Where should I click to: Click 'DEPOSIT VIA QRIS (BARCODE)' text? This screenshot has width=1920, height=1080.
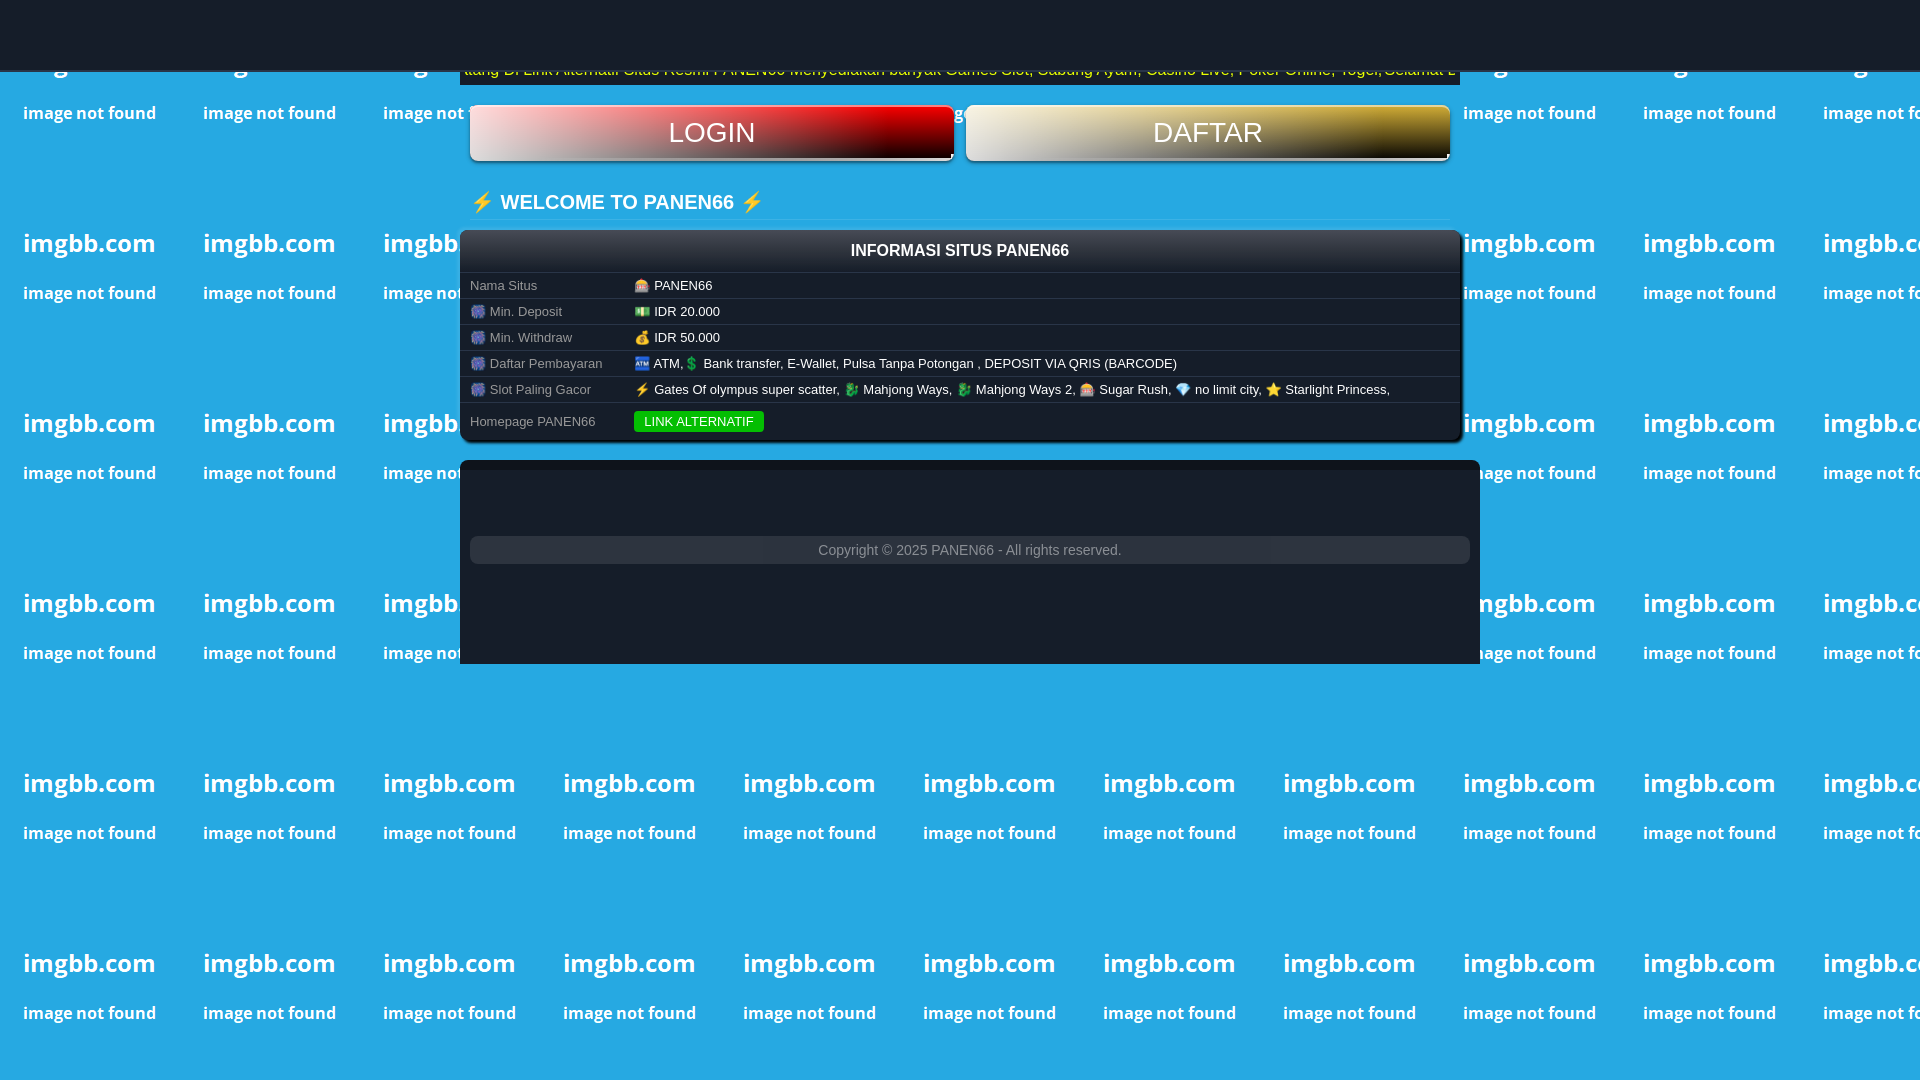[1080, 364]
